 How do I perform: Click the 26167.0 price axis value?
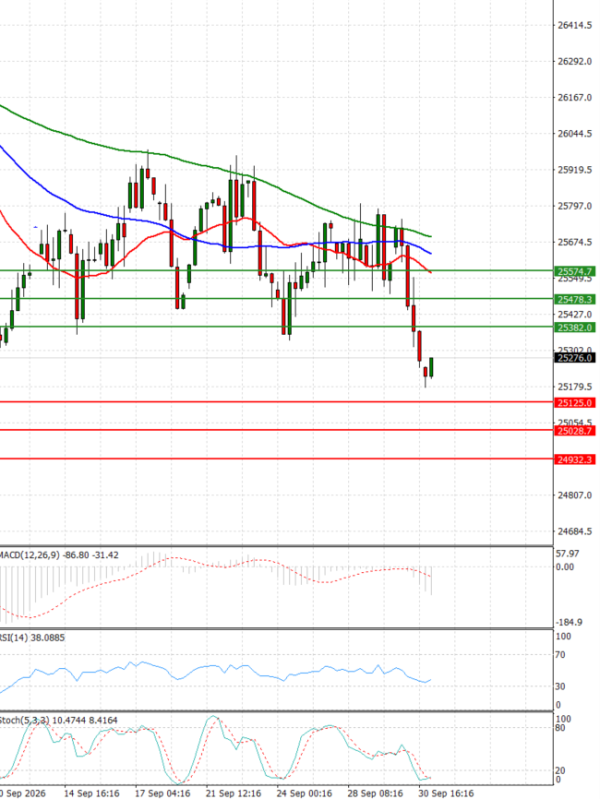click(575, 97)
